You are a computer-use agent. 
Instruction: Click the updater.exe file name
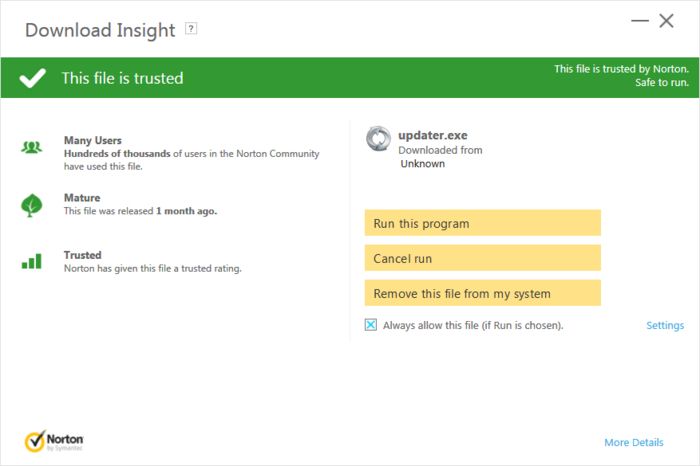(433, 135)
